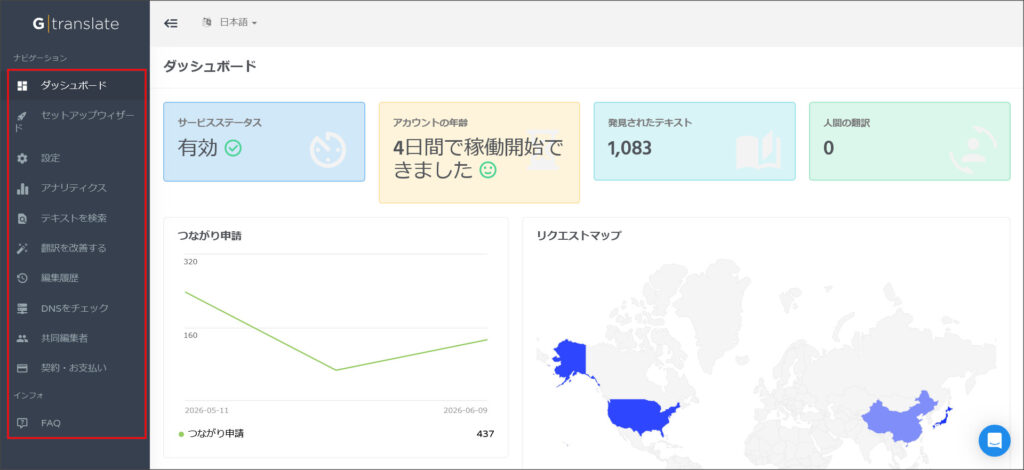Click the server icon for DNSをチェック
Viewport: 1024px width, 470px height.
pyautogui.click(x=22, y=308)
